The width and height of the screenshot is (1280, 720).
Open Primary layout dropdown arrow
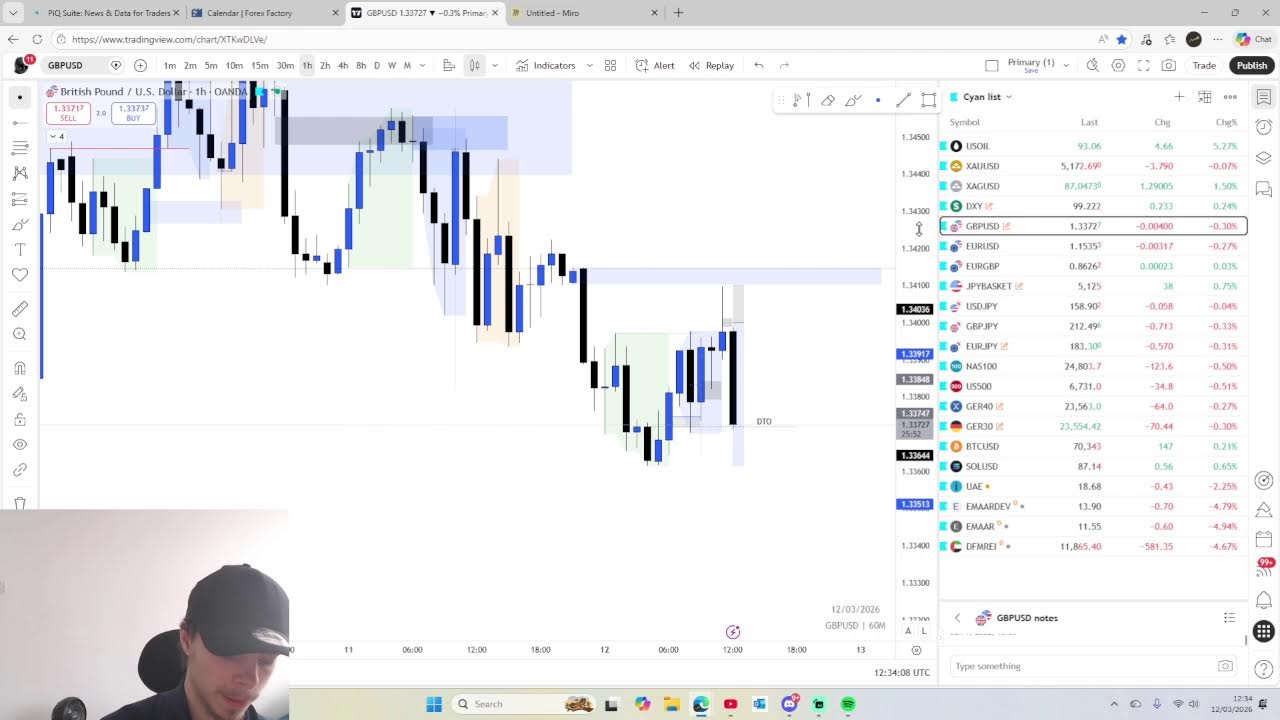point(1066,65)
